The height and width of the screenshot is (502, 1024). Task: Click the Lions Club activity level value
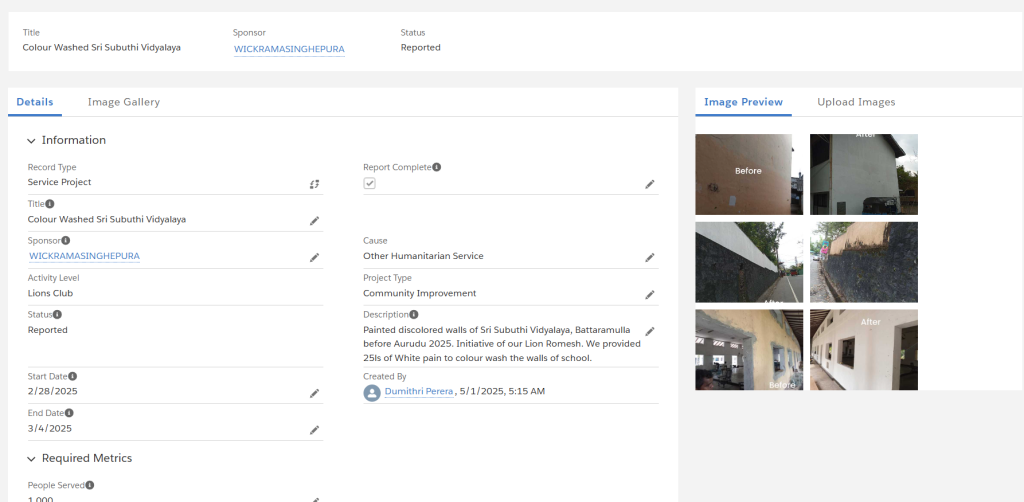[50, 293]
